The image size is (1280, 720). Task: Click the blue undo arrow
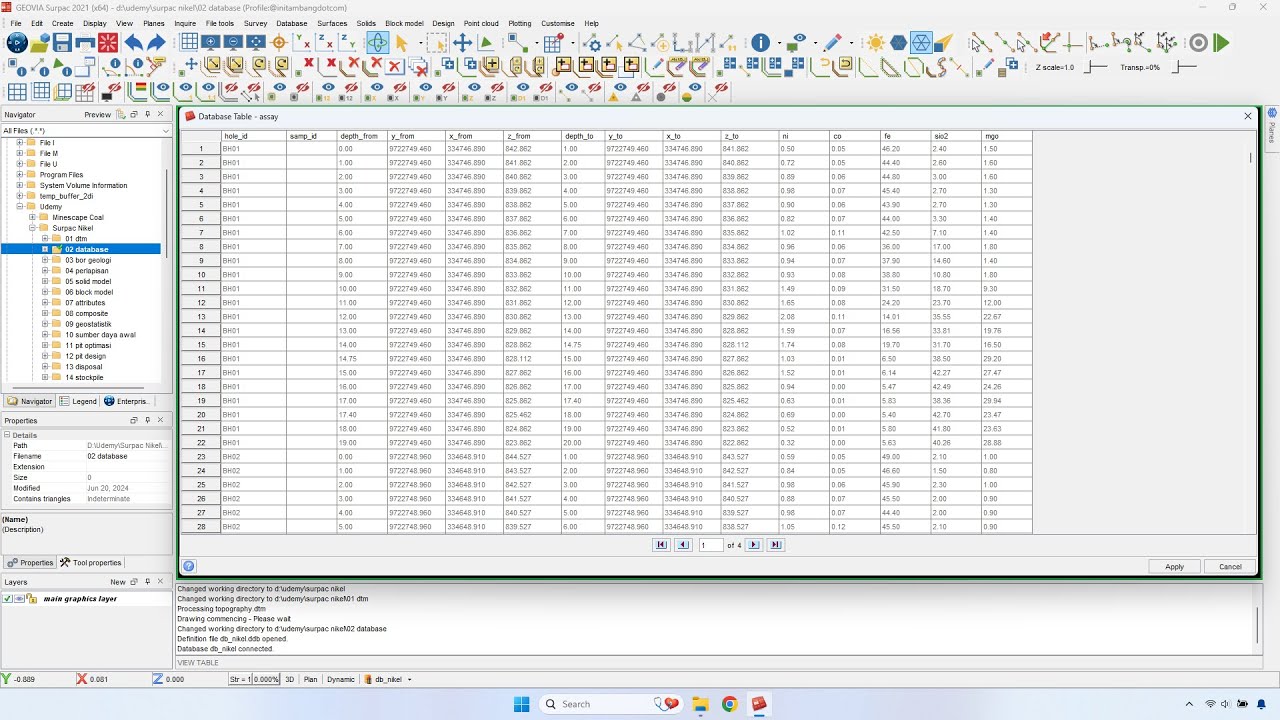pos(132,43)
